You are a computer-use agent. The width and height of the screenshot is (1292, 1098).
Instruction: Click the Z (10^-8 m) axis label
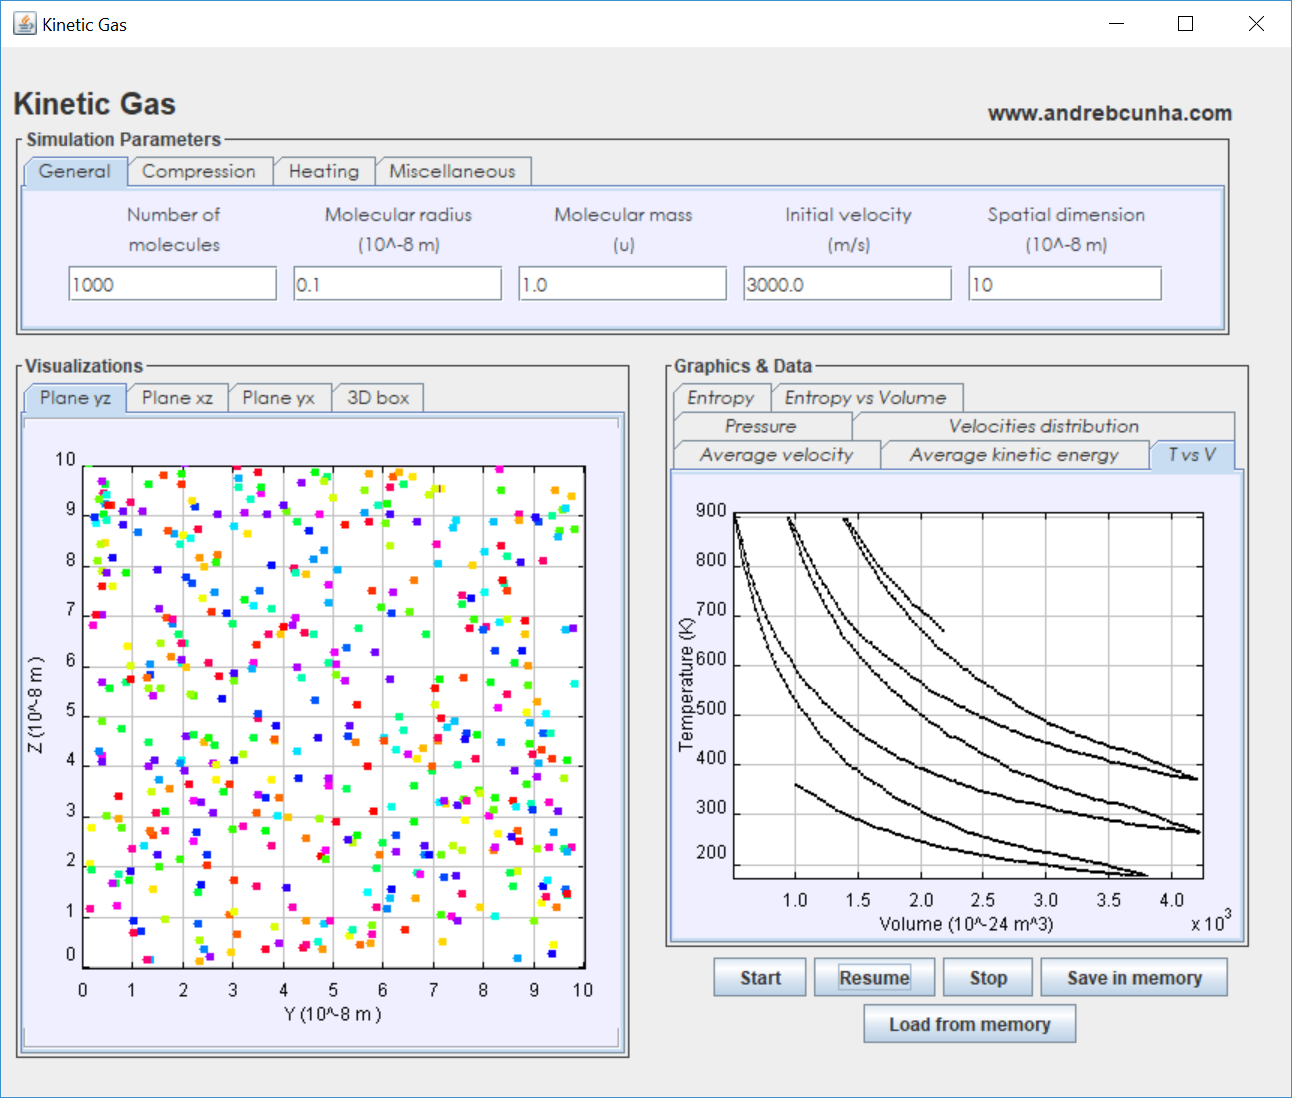pyautogui.click(x=36, y=705)
